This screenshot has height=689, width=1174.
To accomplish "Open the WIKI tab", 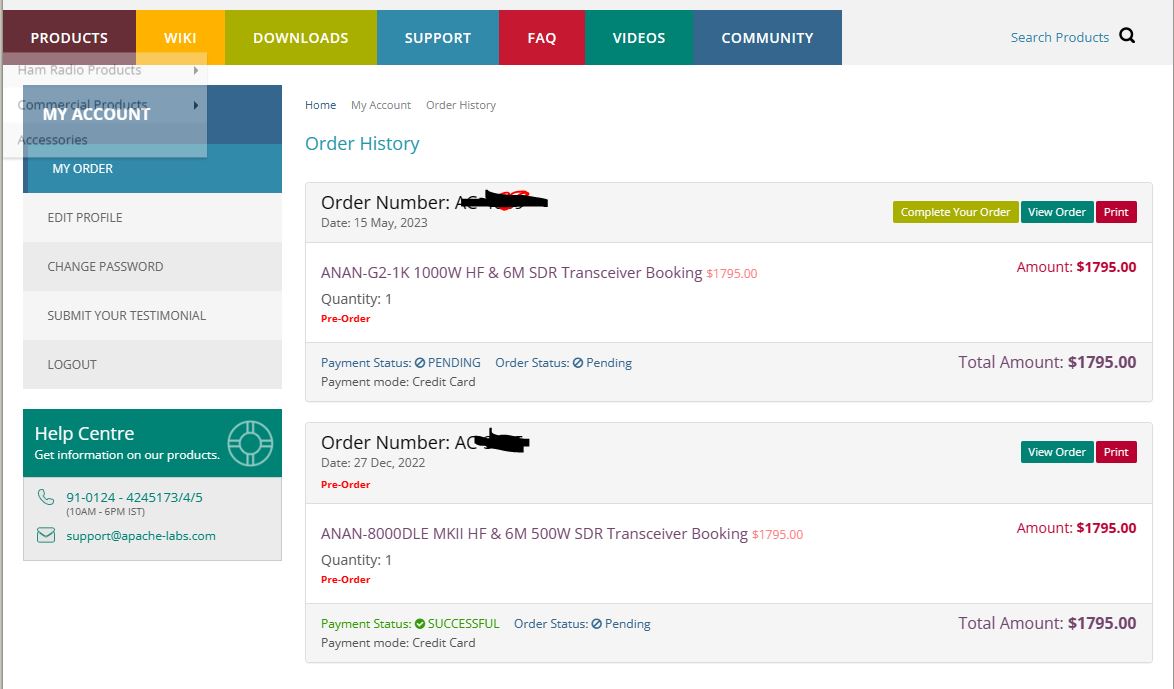I will [x=180, y=37].
